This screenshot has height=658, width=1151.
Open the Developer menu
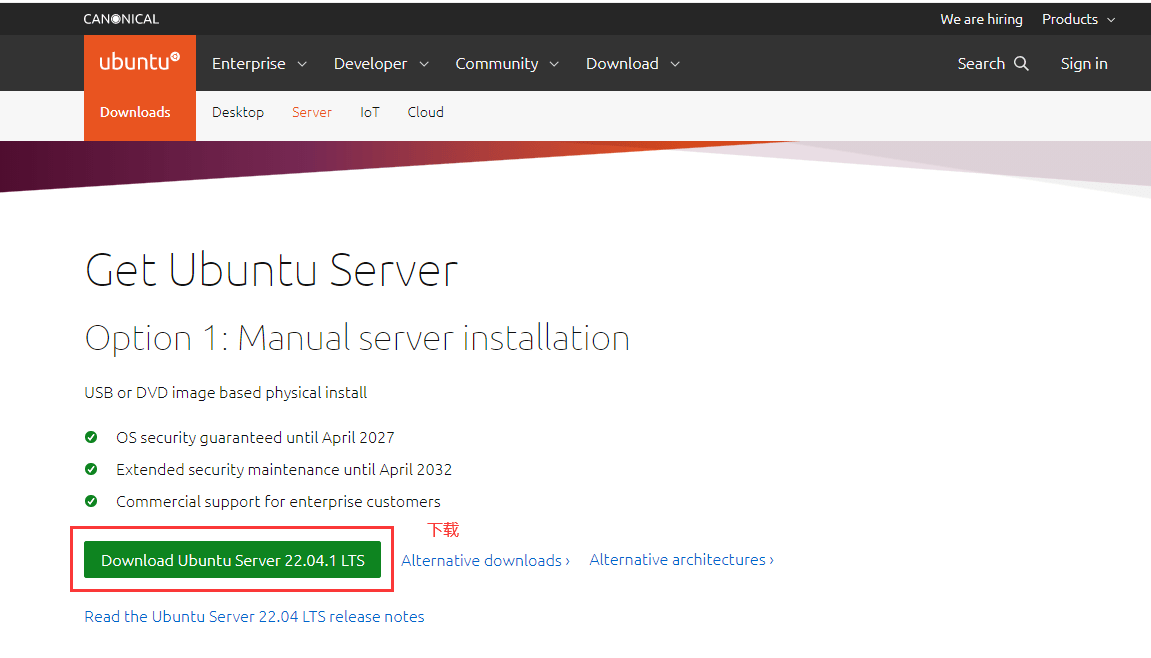point(370,64)
